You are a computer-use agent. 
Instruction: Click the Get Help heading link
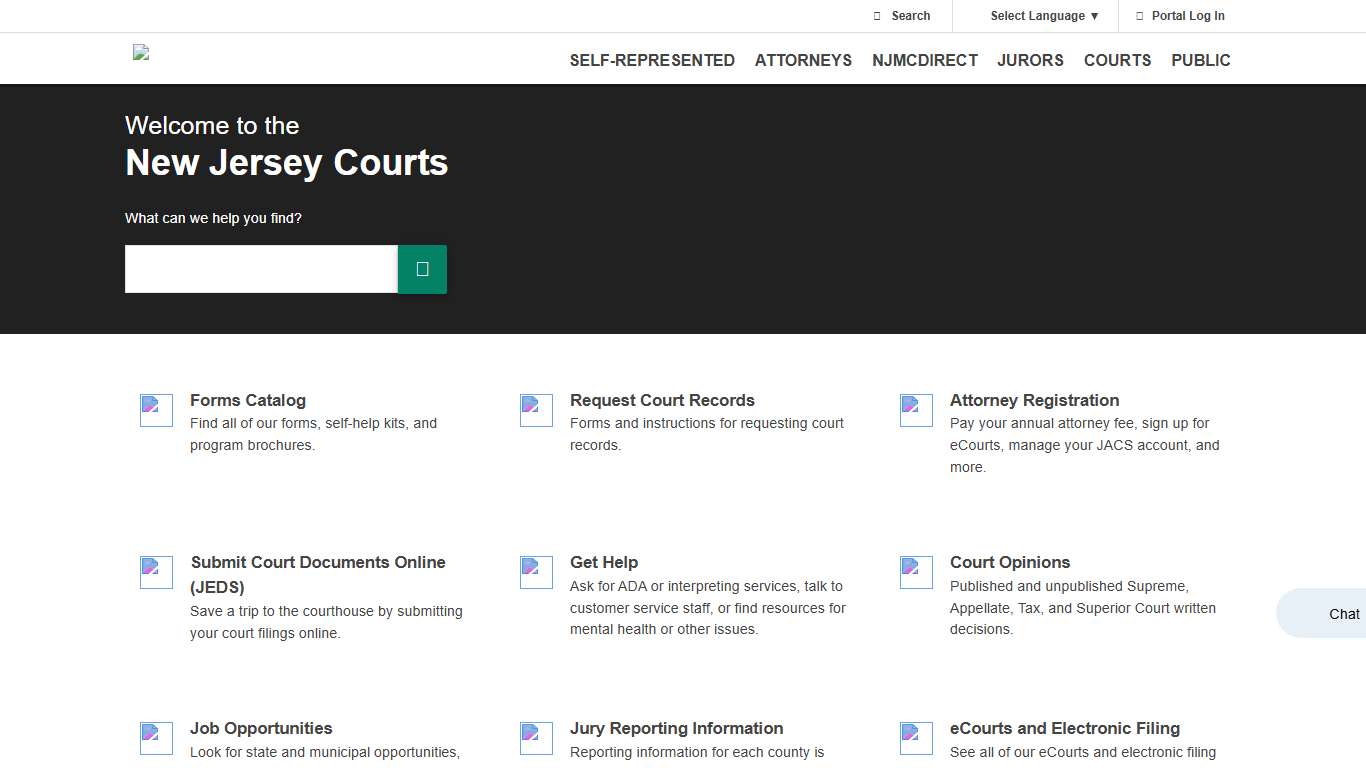coord(604,562)
